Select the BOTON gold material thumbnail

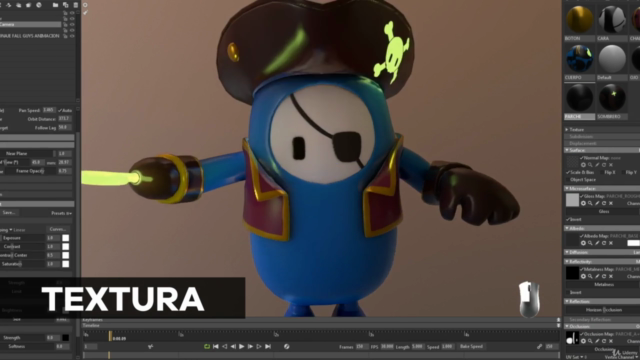(580, 20)
